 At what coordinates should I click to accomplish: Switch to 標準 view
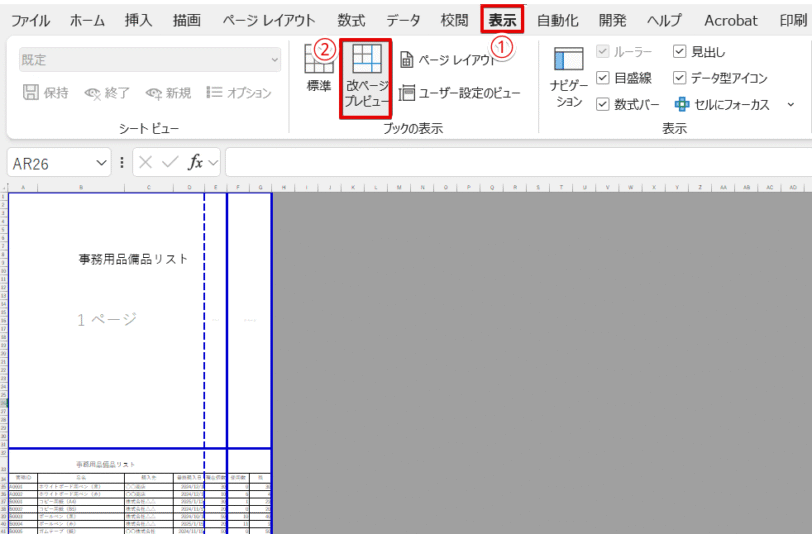(319, 69)
